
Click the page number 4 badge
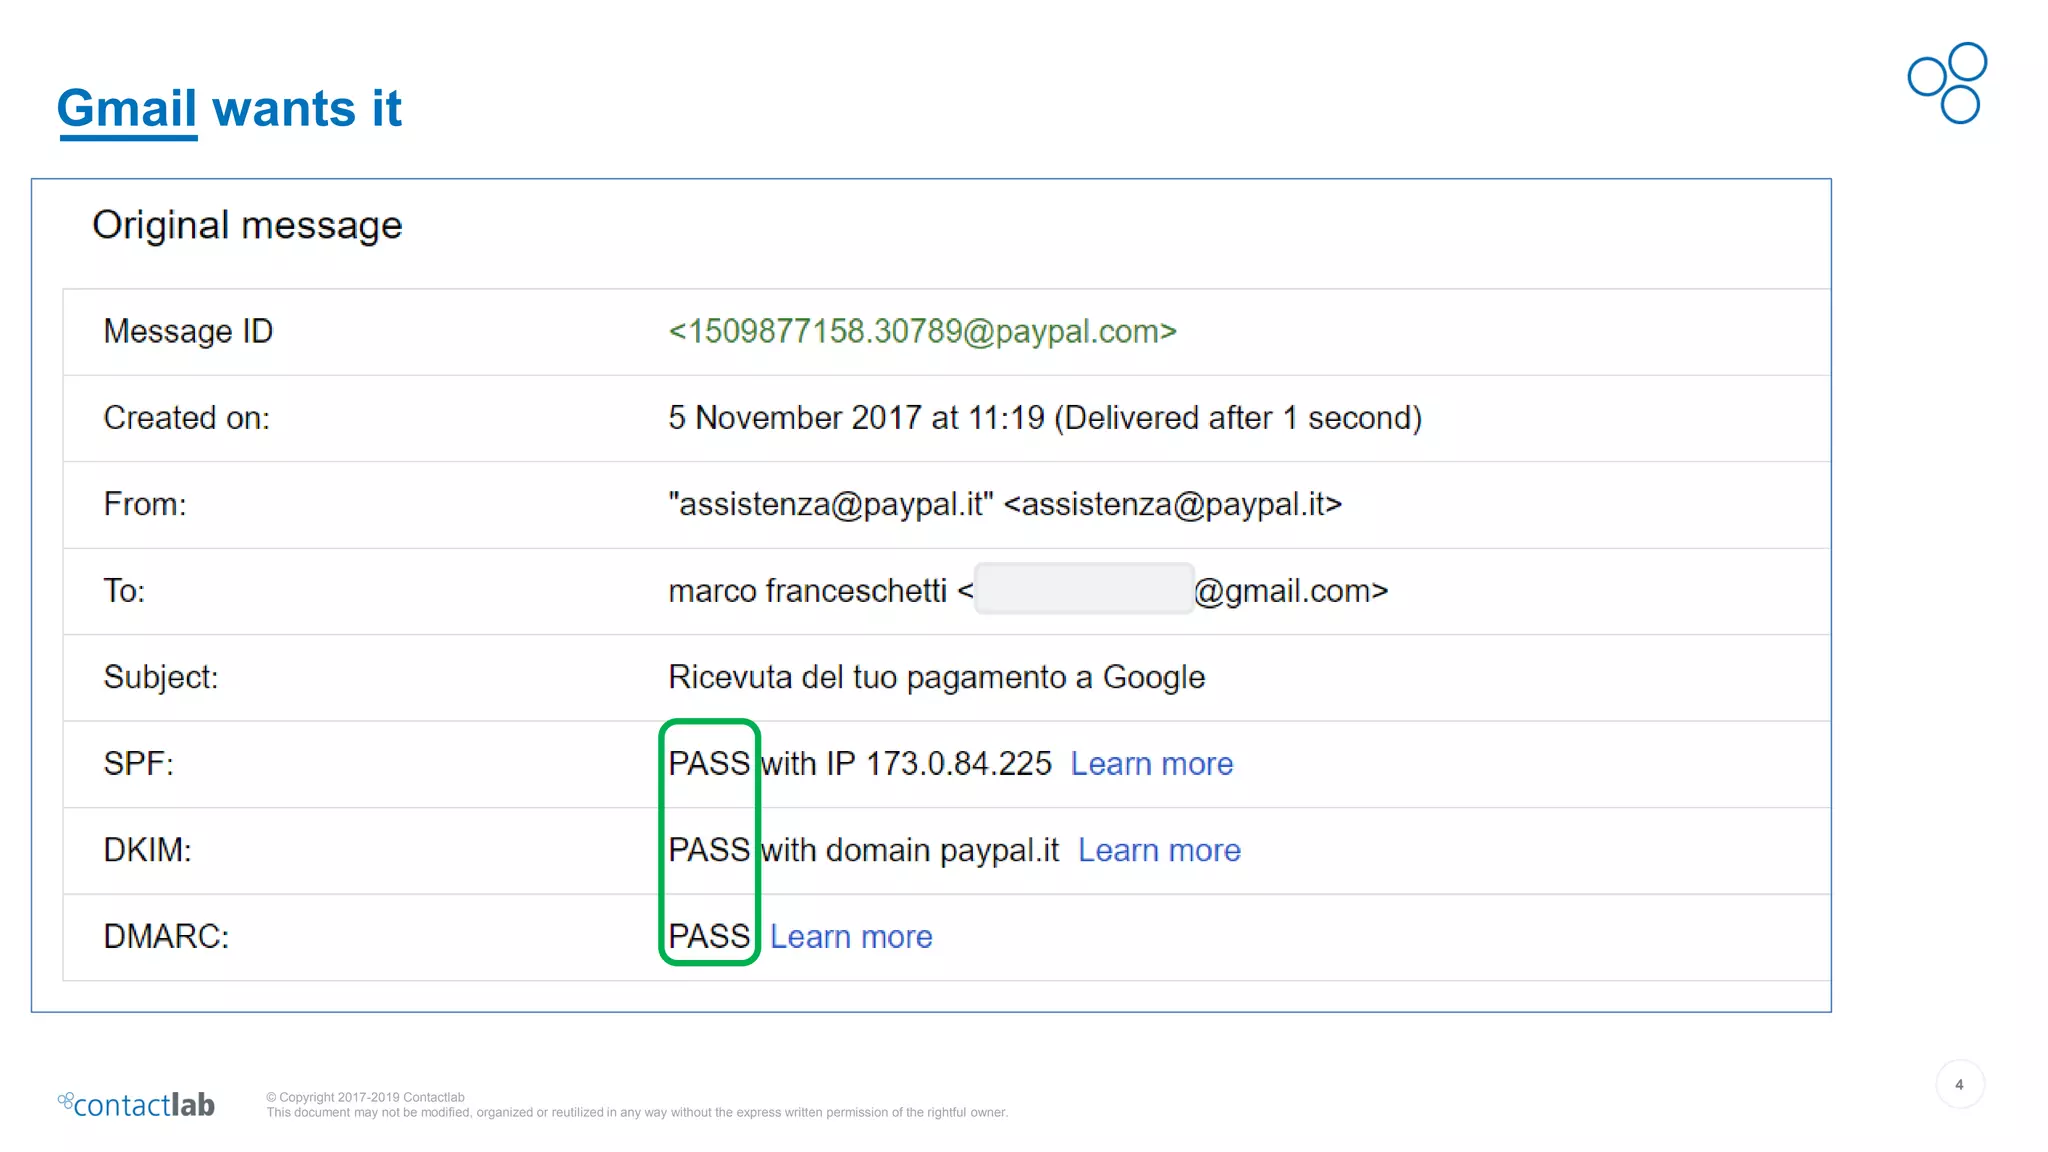1959,1085
